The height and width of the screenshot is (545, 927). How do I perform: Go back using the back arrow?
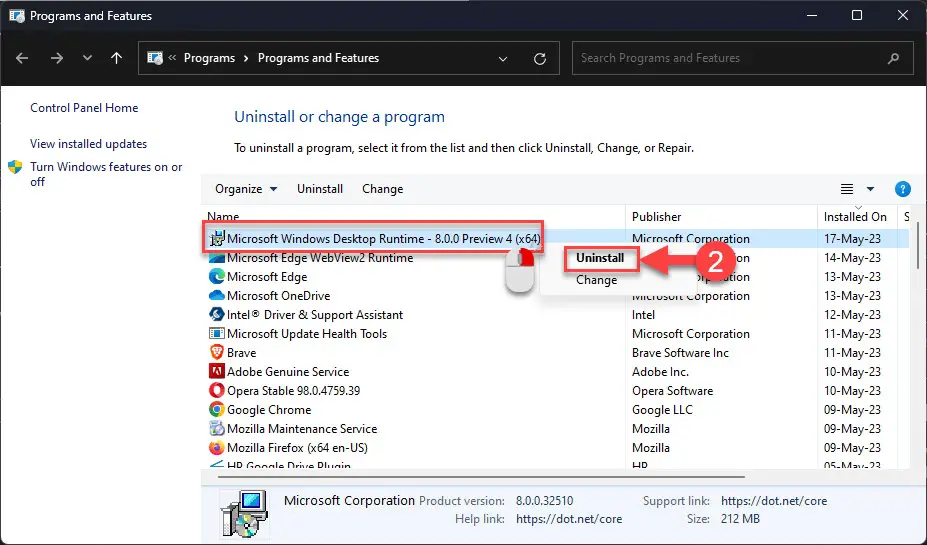[x=22, y=58]
